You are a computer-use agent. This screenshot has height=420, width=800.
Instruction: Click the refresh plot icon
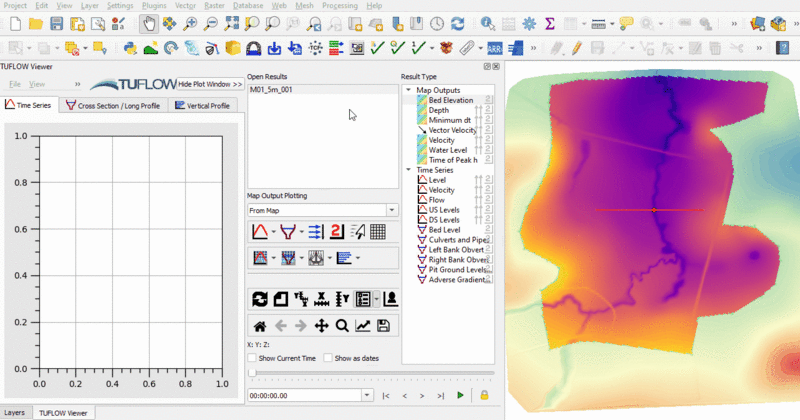point(260,299)
